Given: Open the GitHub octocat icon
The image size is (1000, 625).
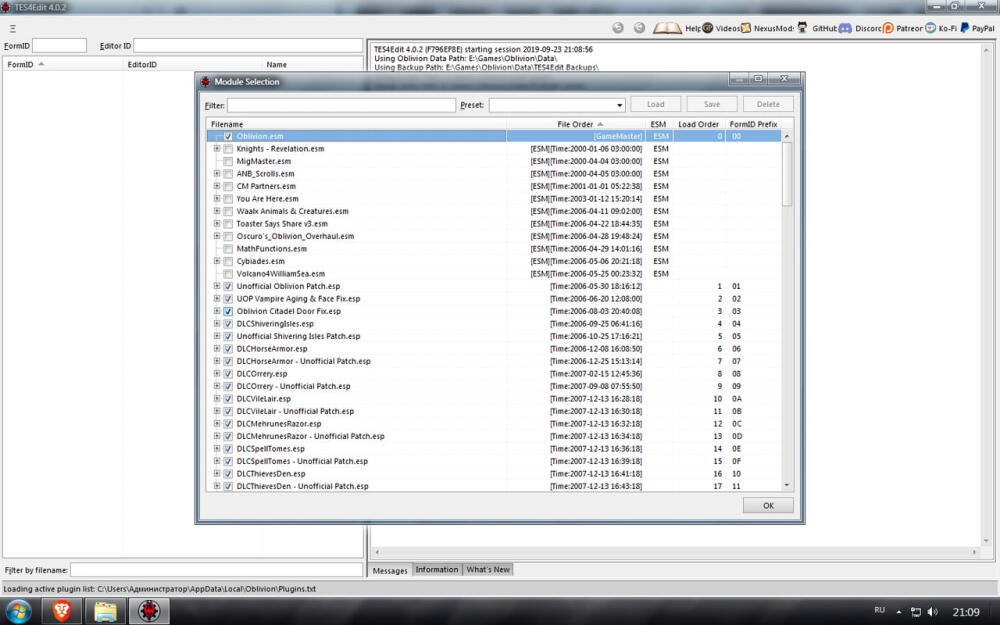Looking at the screenshot, I should coord(802,28).
